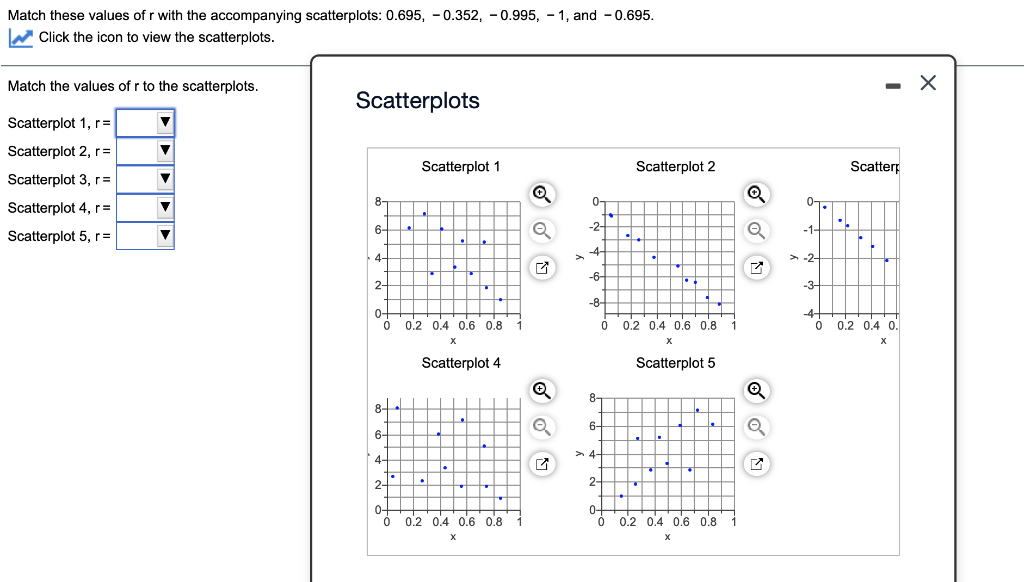Open Scatterplot 2 in a larger view

pyautogui.click(x=757, y=267)
